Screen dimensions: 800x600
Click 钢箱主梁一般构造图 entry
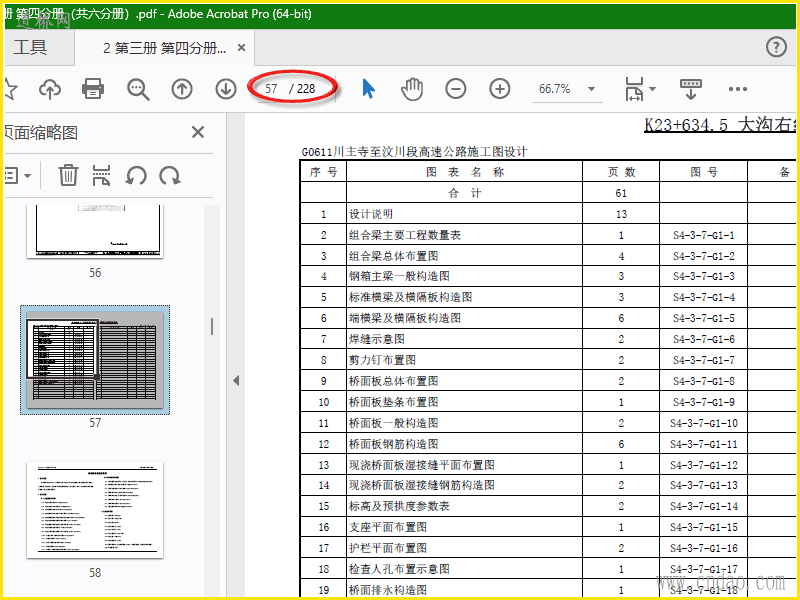coord(399,277)
